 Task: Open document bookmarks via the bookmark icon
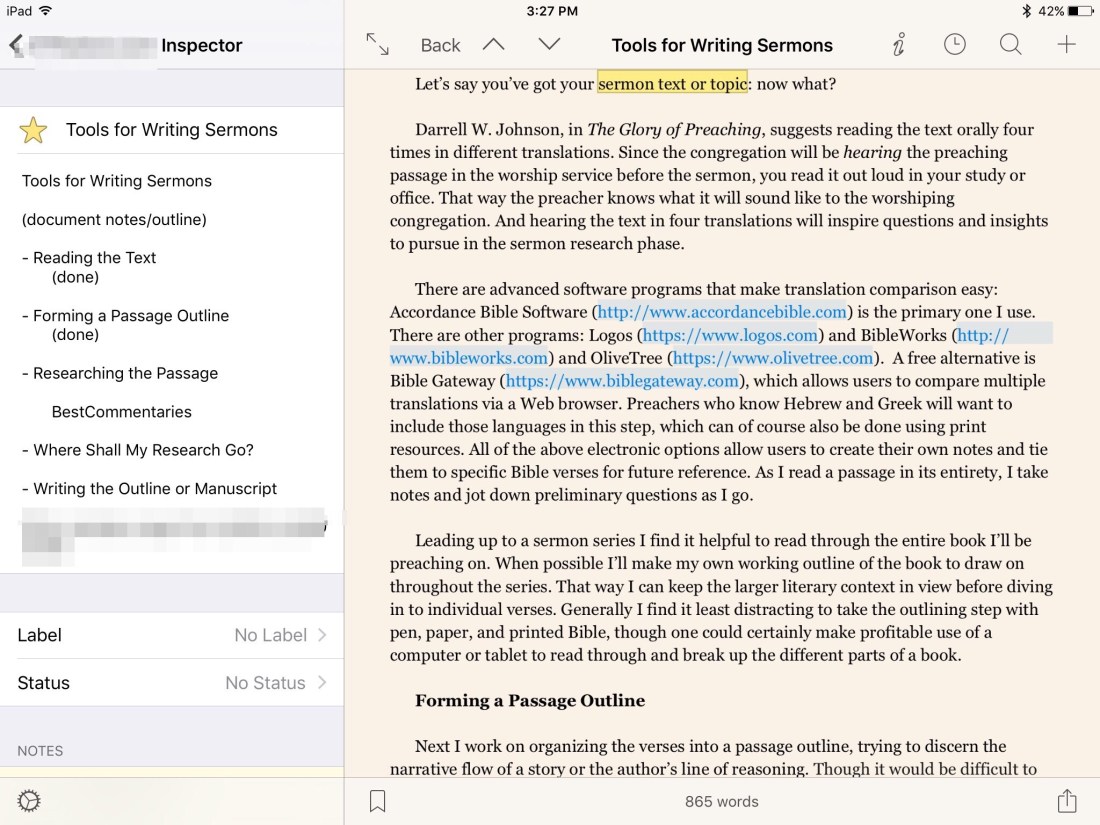coord(377,800)
